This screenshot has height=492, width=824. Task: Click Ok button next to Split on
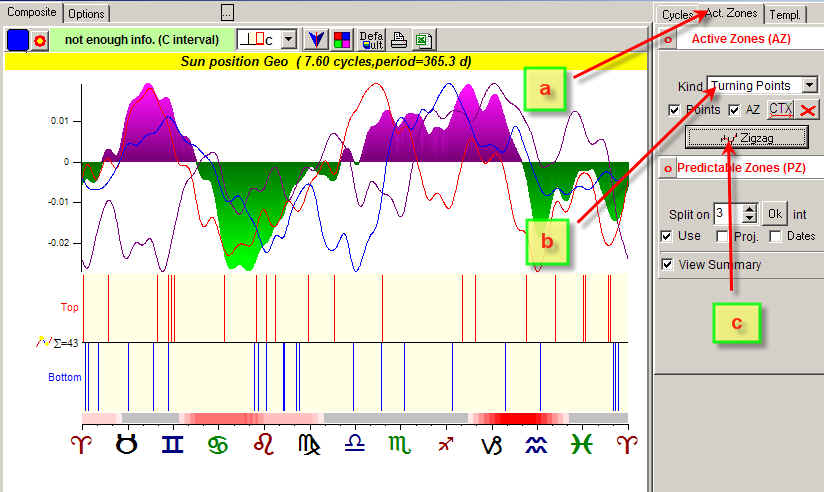click(x=775, y=213)
